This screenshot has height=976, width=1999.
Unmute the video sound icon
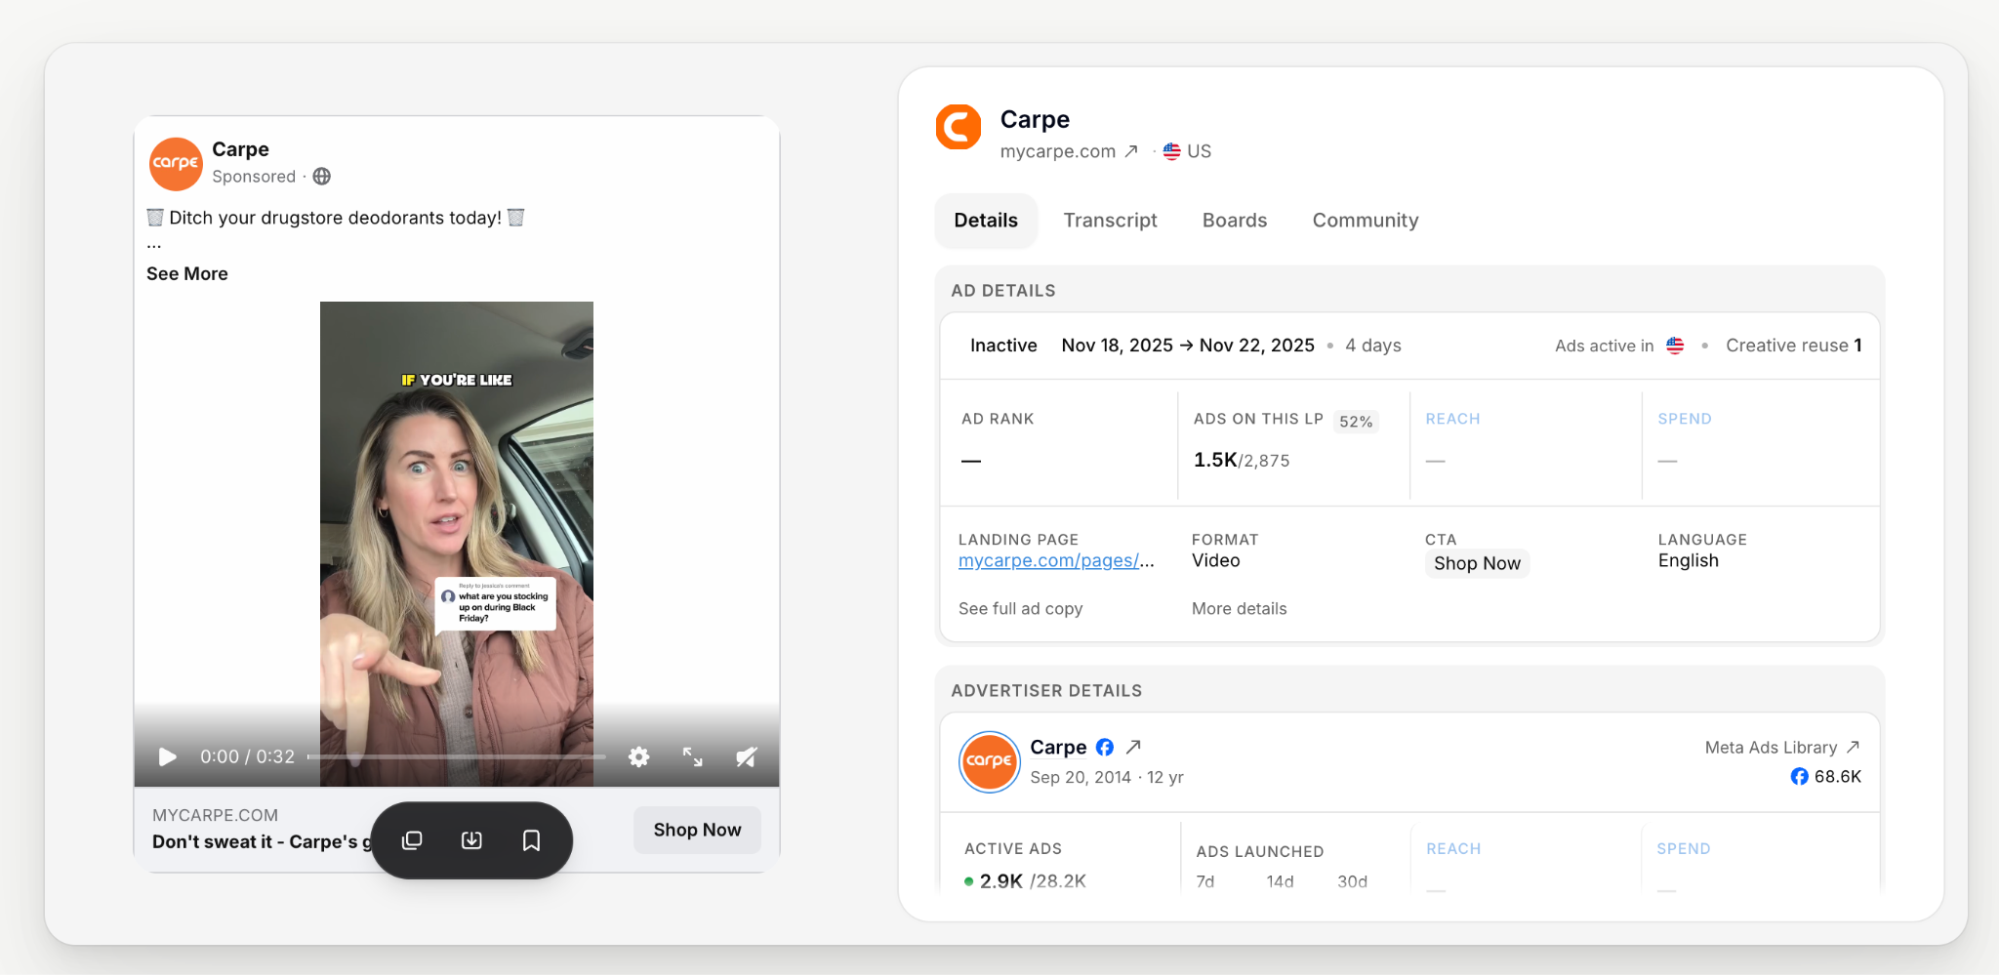(x=746, y=757)
